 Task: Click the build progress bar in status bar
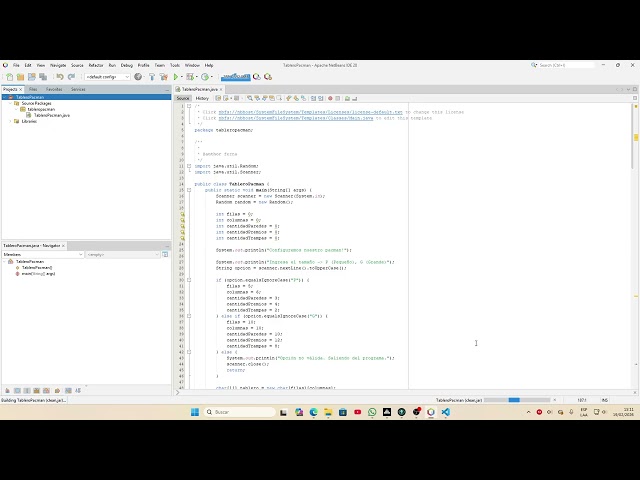point(517,400)
